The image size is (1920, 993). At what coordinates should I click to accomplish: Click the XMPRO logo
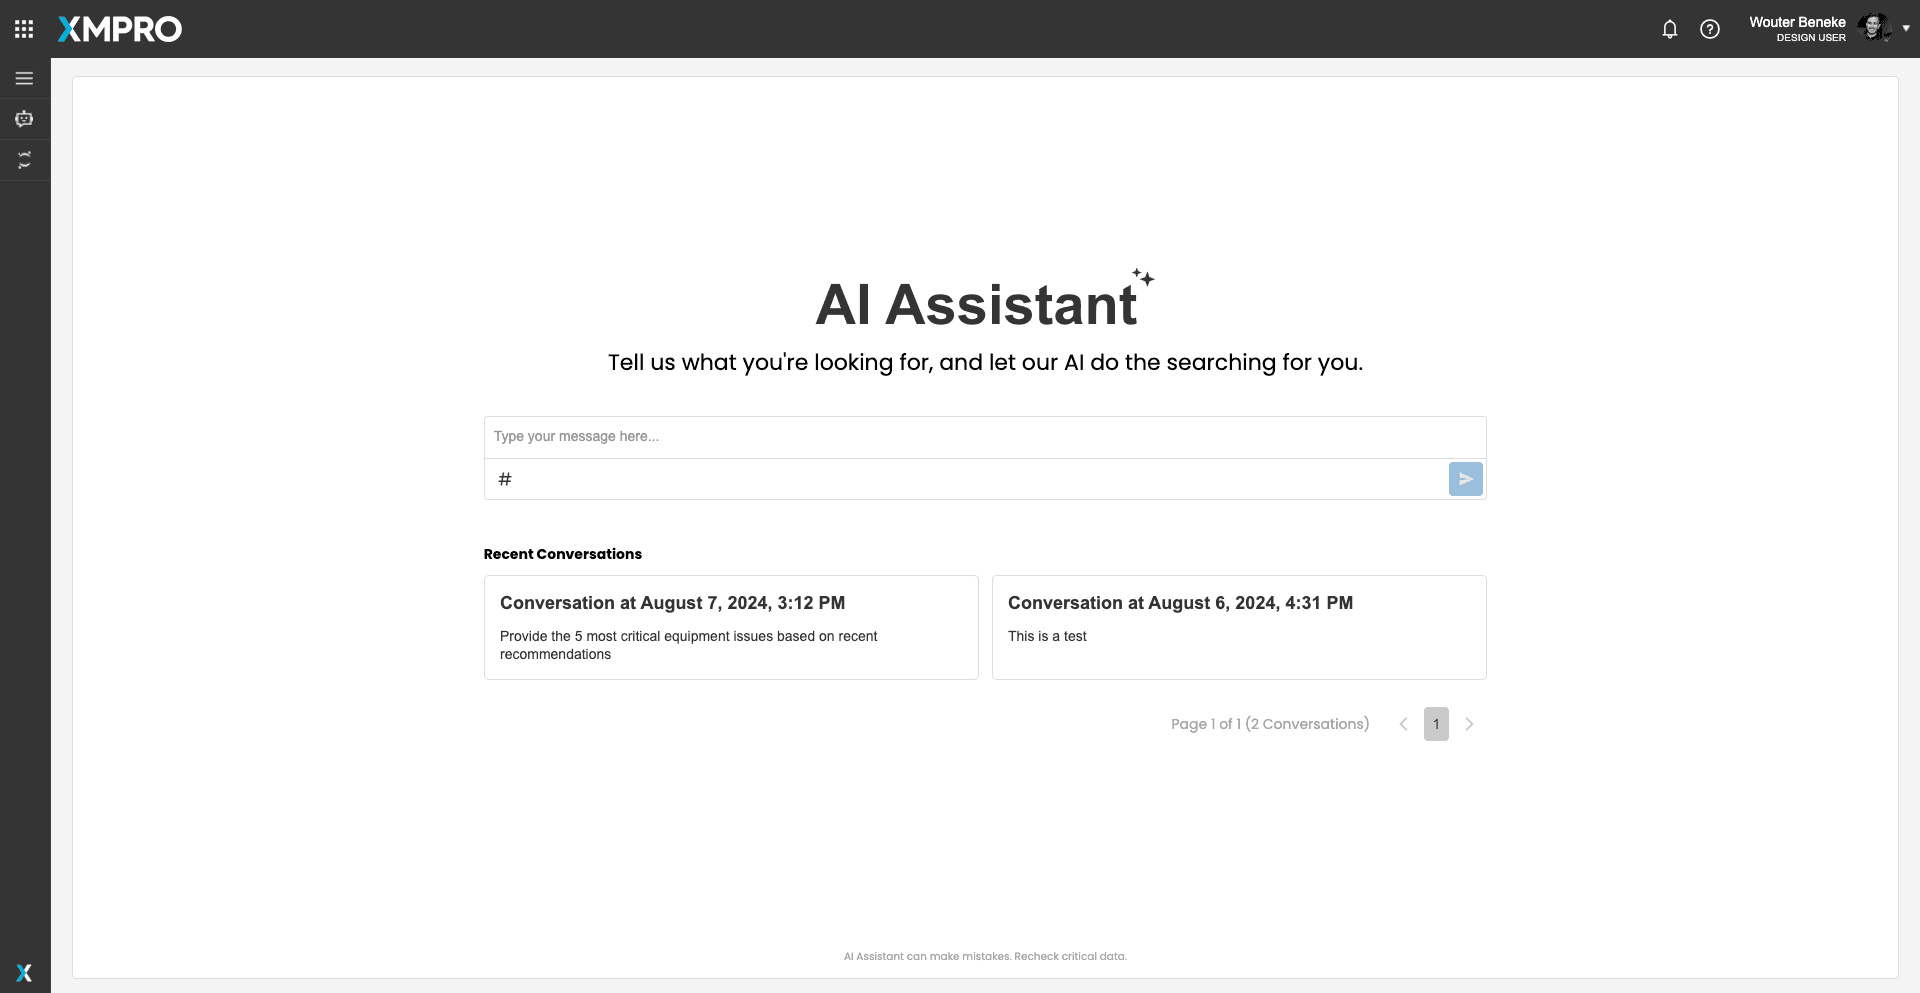(120, 29)
